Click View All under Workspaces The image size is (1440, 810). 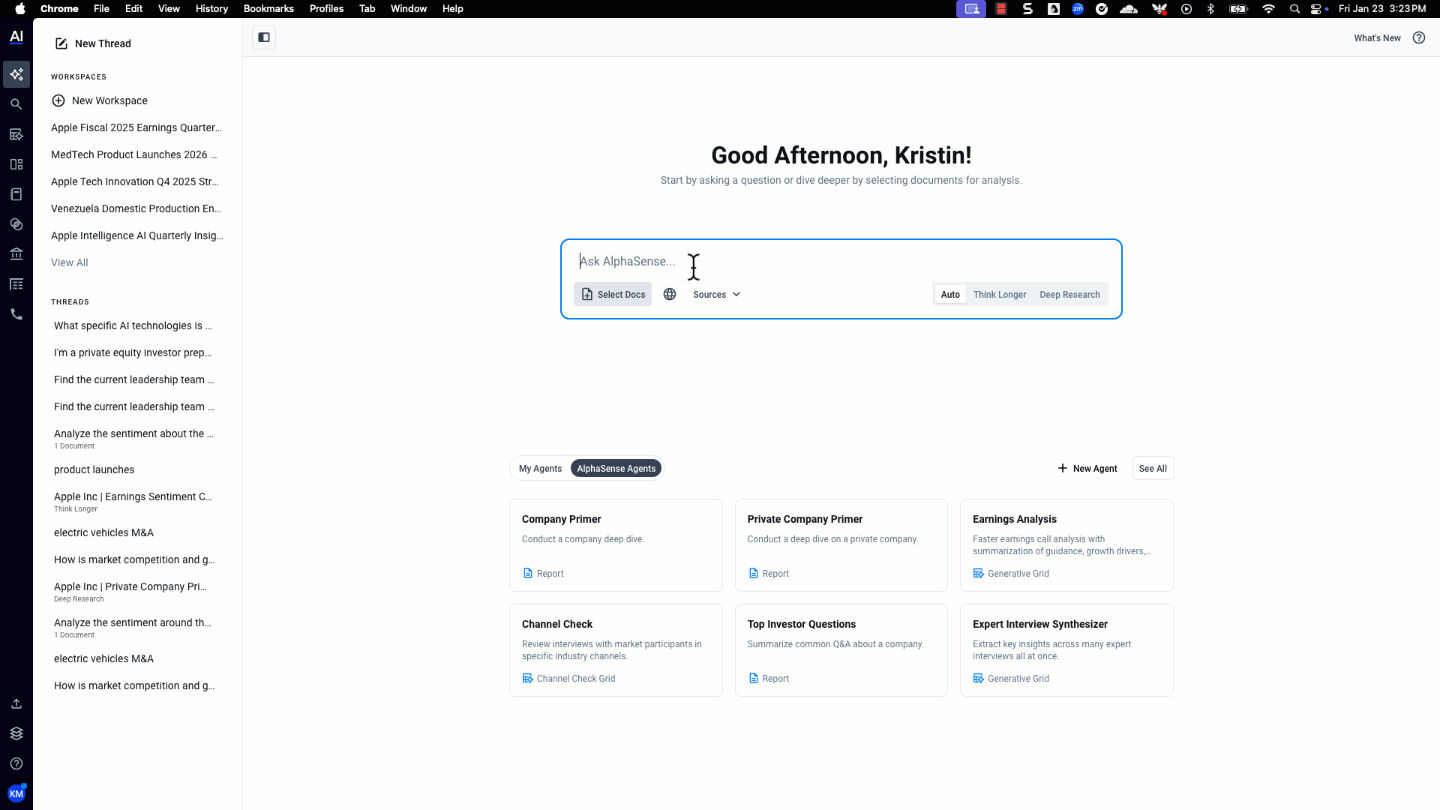click(x=70, y=263)
